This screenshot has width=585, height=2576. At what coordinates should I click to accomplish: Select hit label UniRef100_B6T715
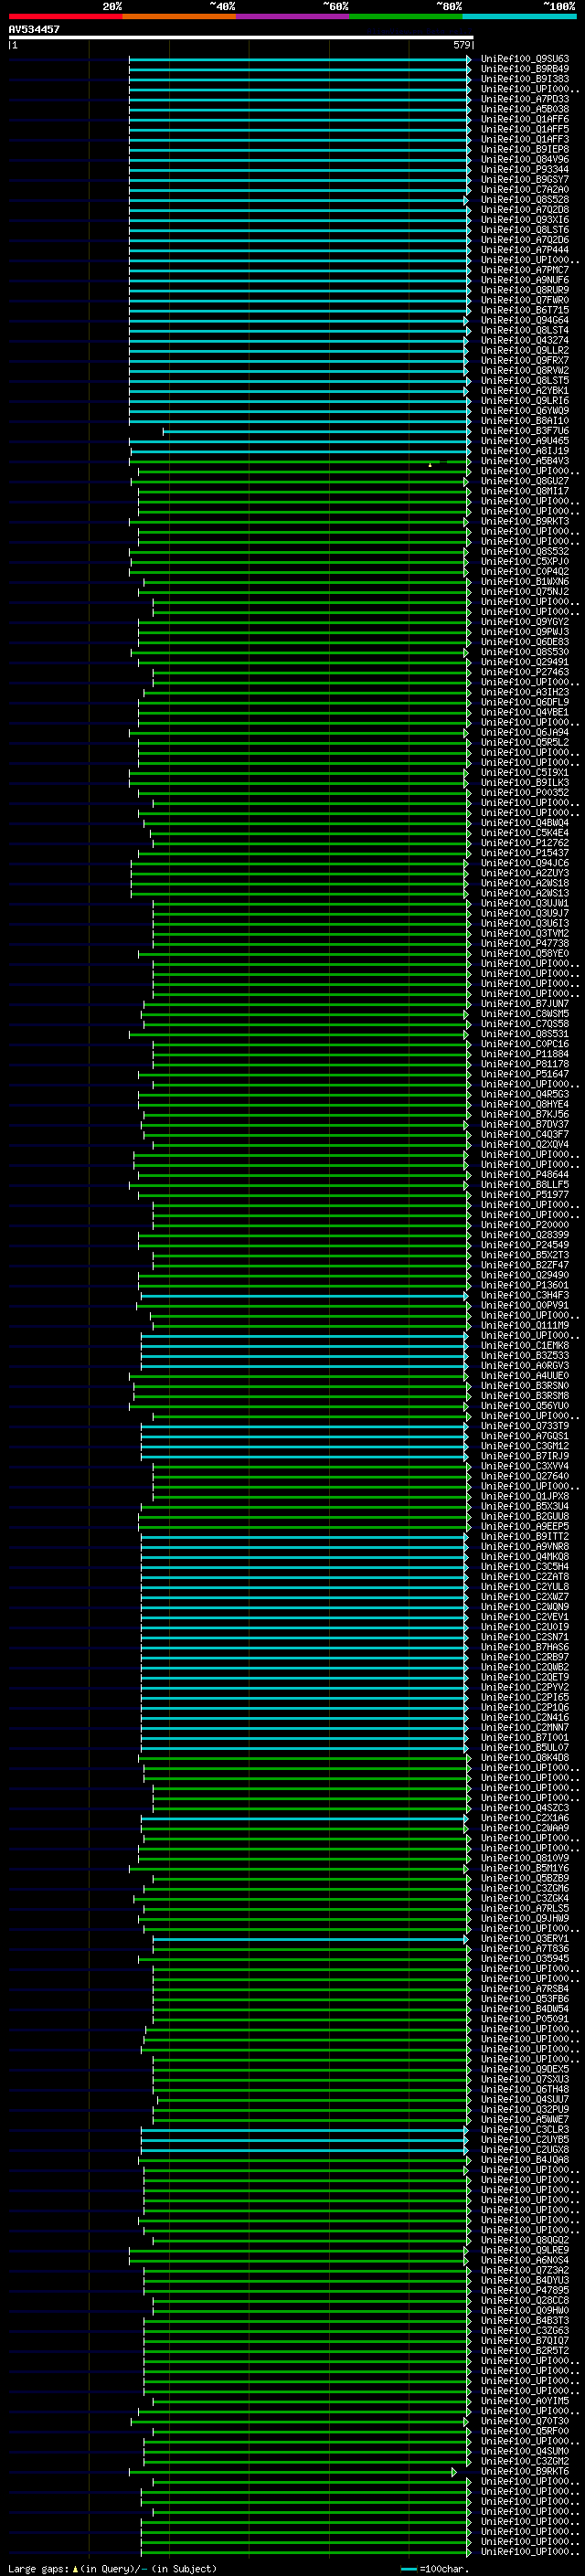[525, 310]
